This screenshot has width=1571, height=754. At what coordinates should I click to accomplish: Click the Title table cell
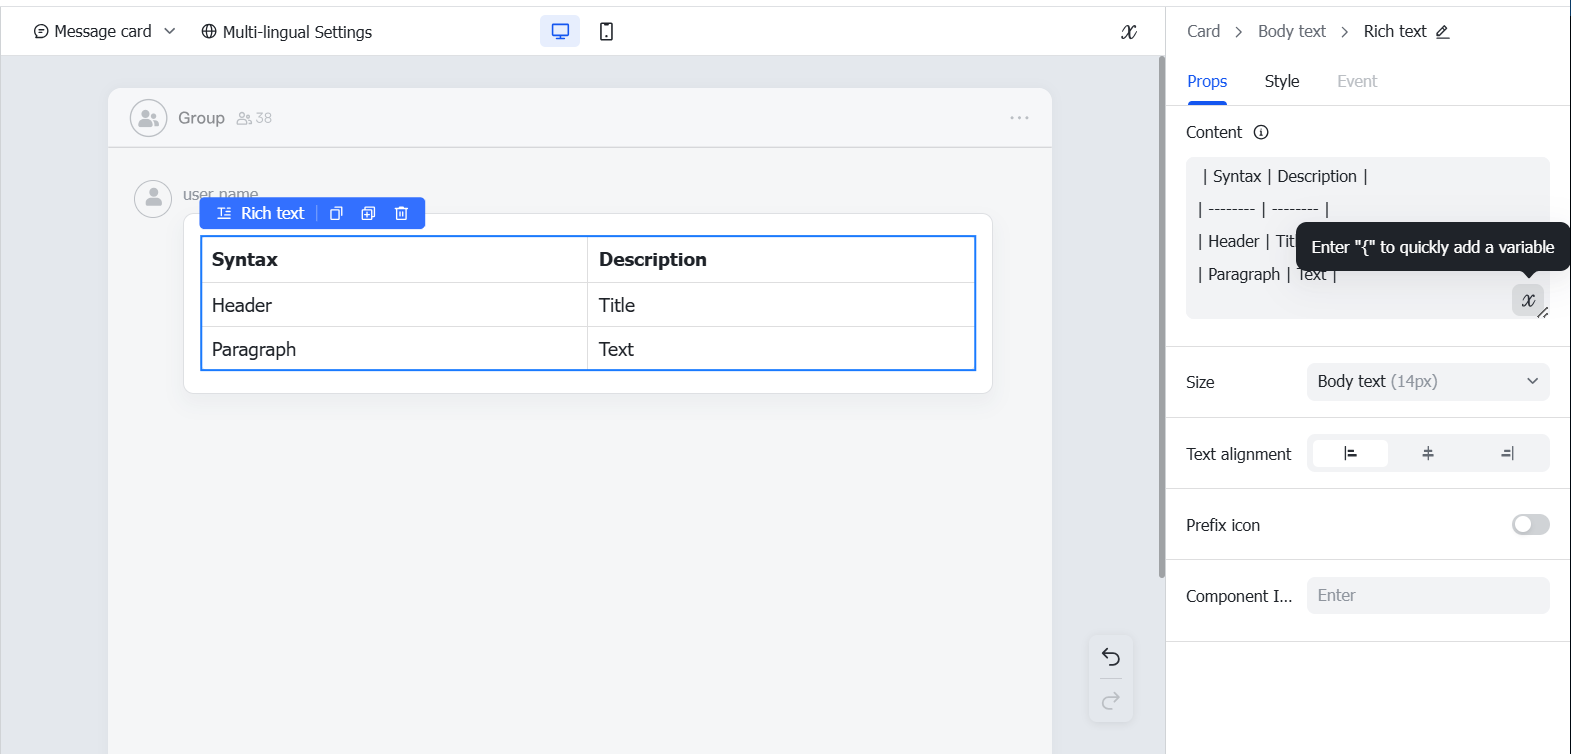[781, 305]
